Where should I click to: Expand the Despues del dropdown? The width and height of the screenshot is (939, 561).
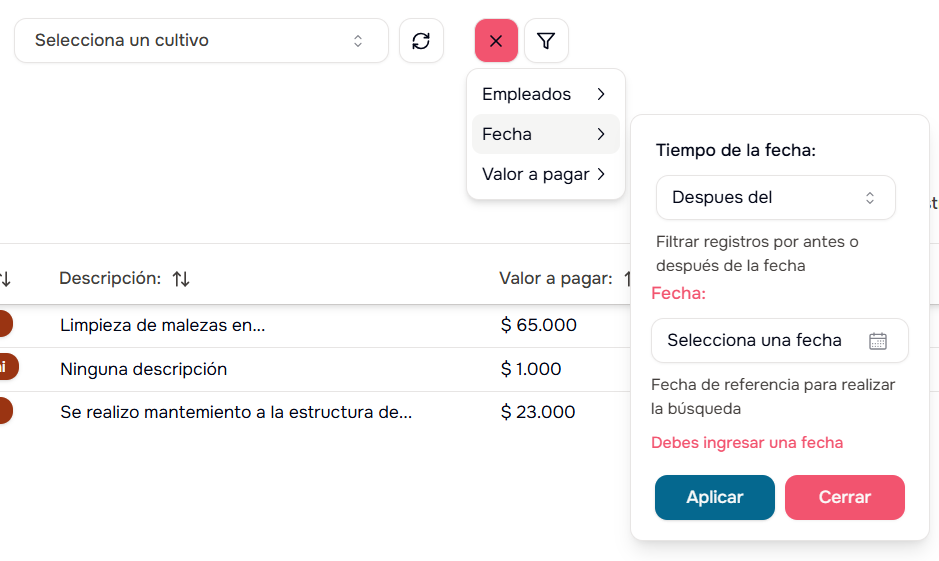click(x=775, y=198)
